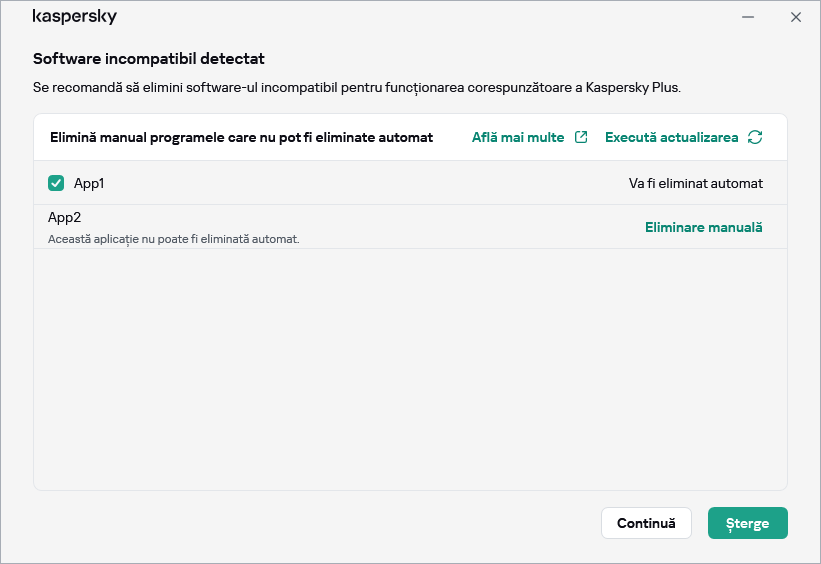Click the empty area below the app list
This screenshot has width=821, height=564.
pyautogui.click(x=410, y=370)
